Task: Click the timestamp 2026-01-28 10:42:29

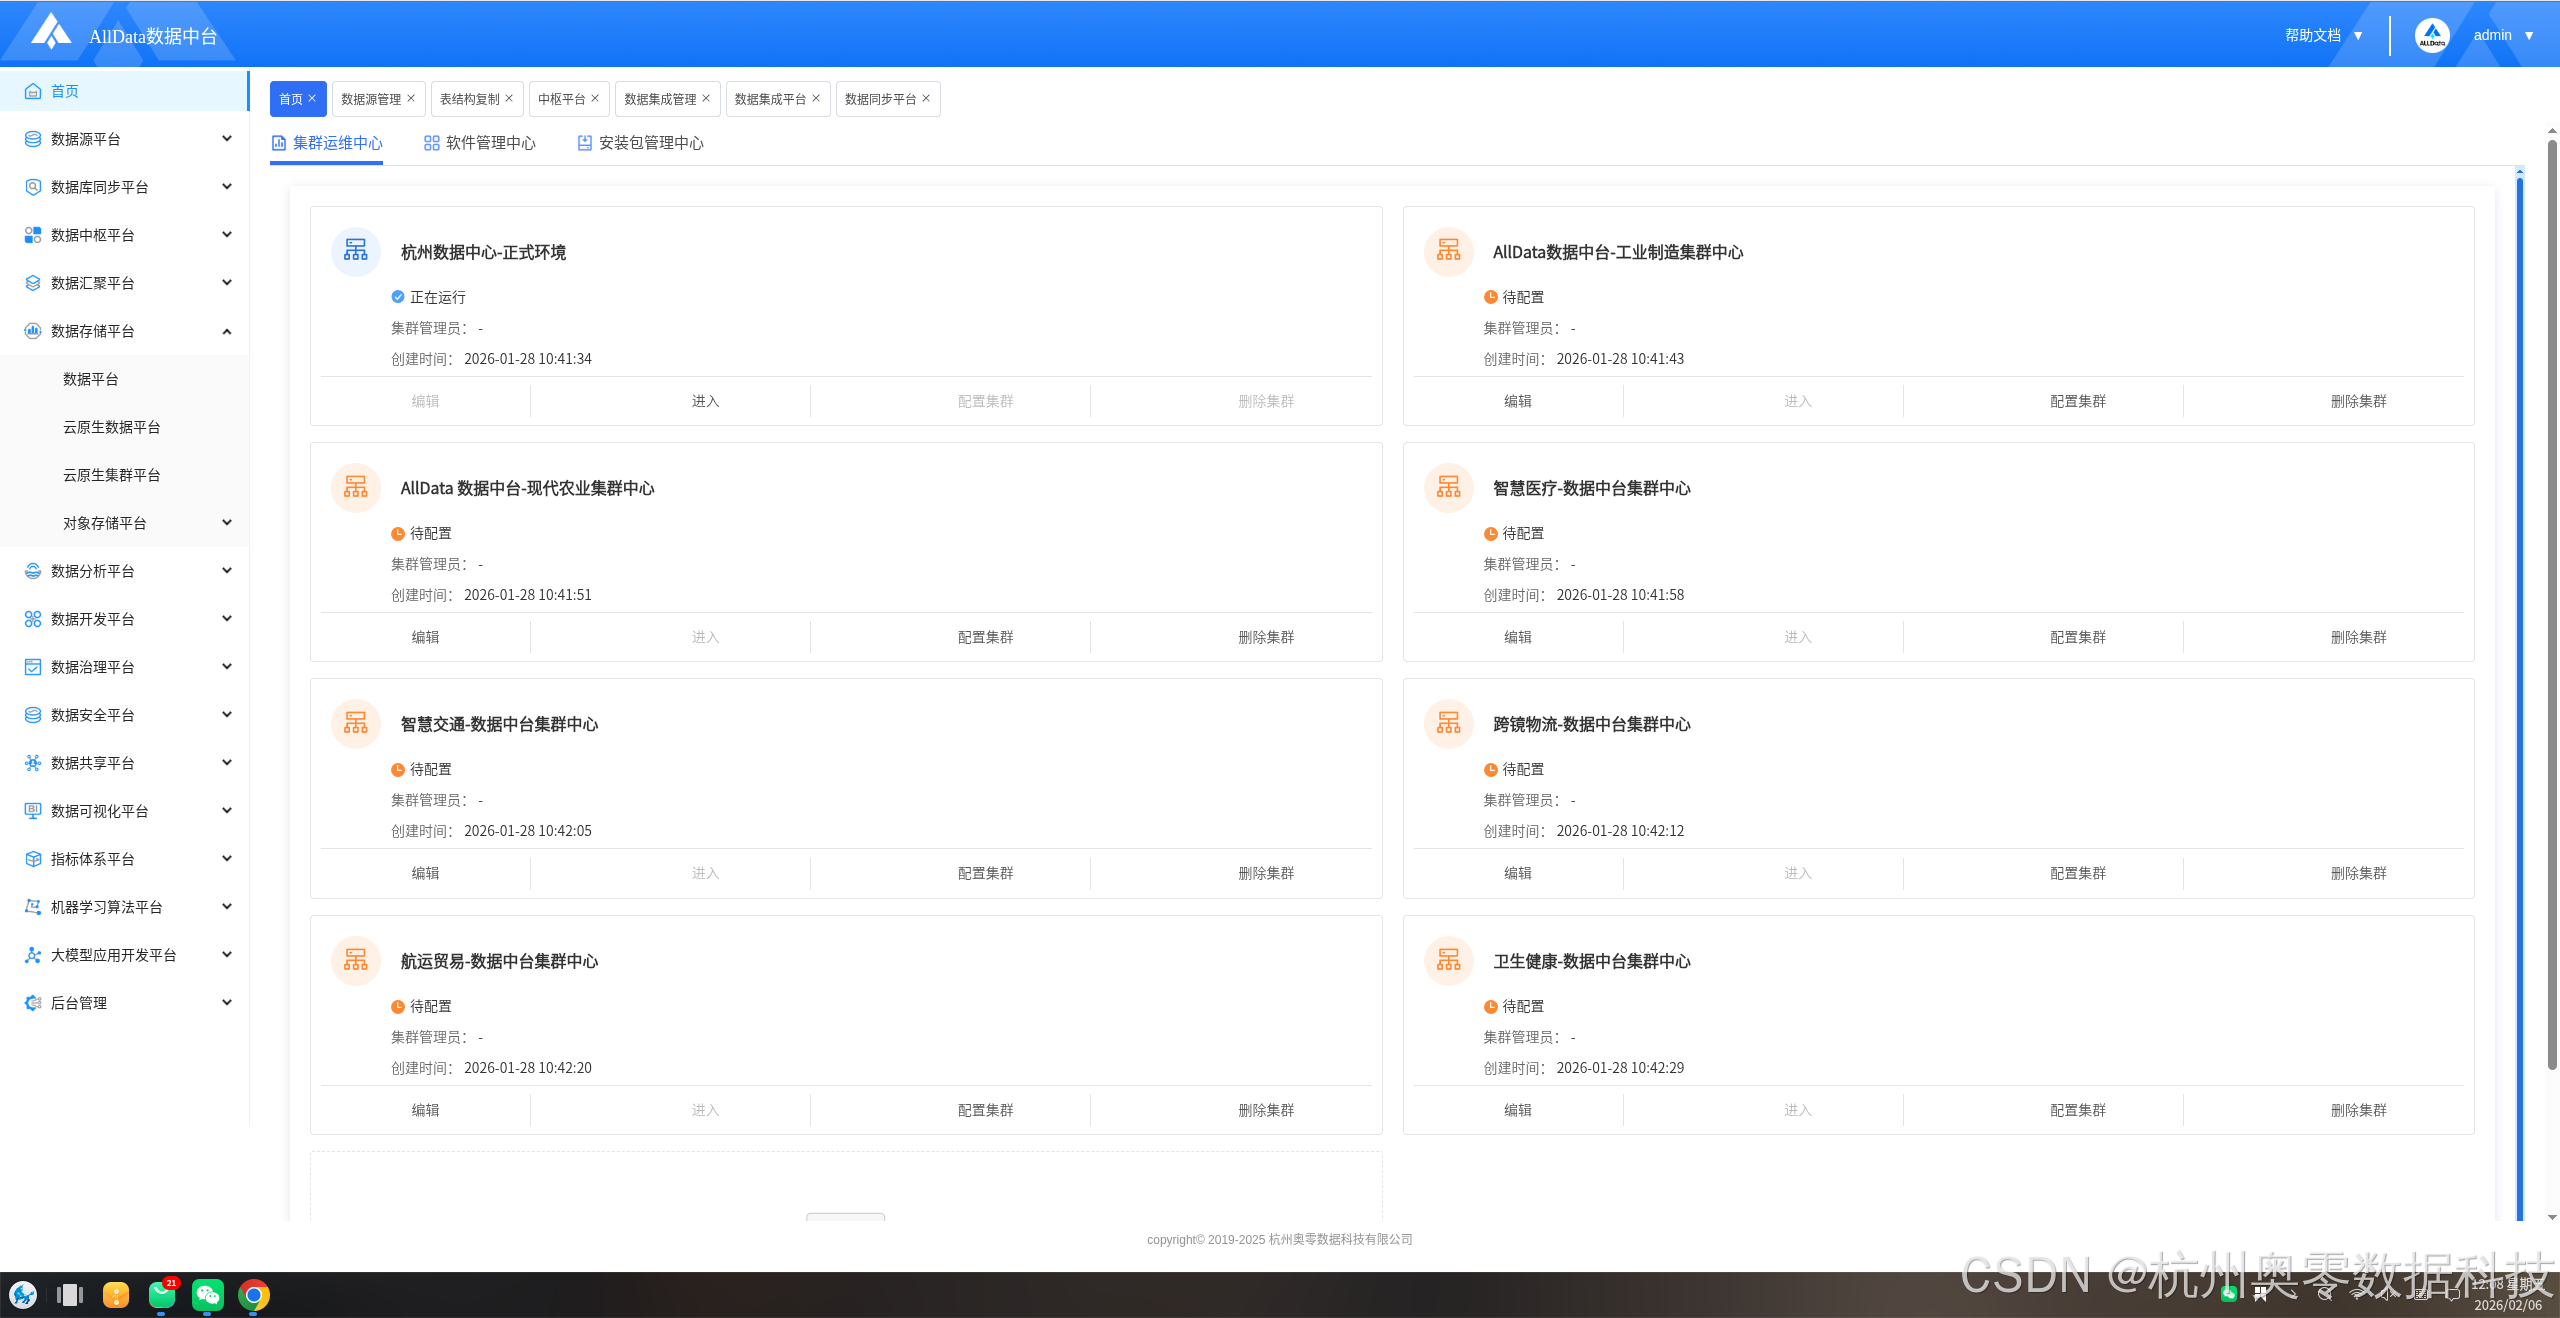Action: pos(1620,1068)
